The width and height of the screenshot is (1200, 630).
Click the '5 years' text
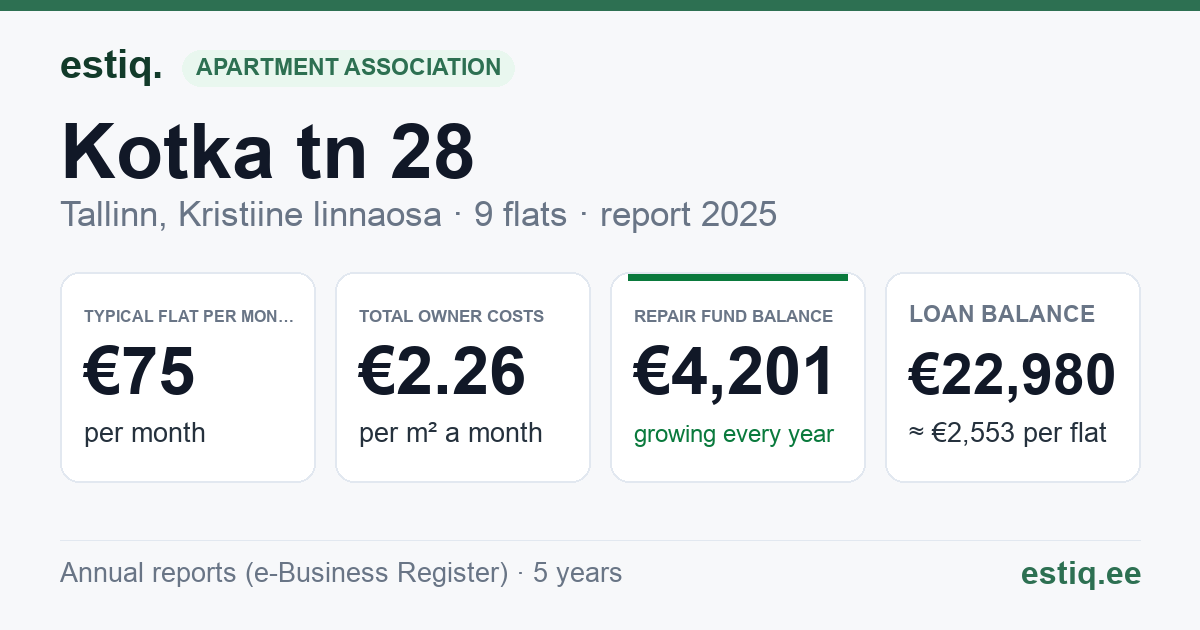pos(577,573)
